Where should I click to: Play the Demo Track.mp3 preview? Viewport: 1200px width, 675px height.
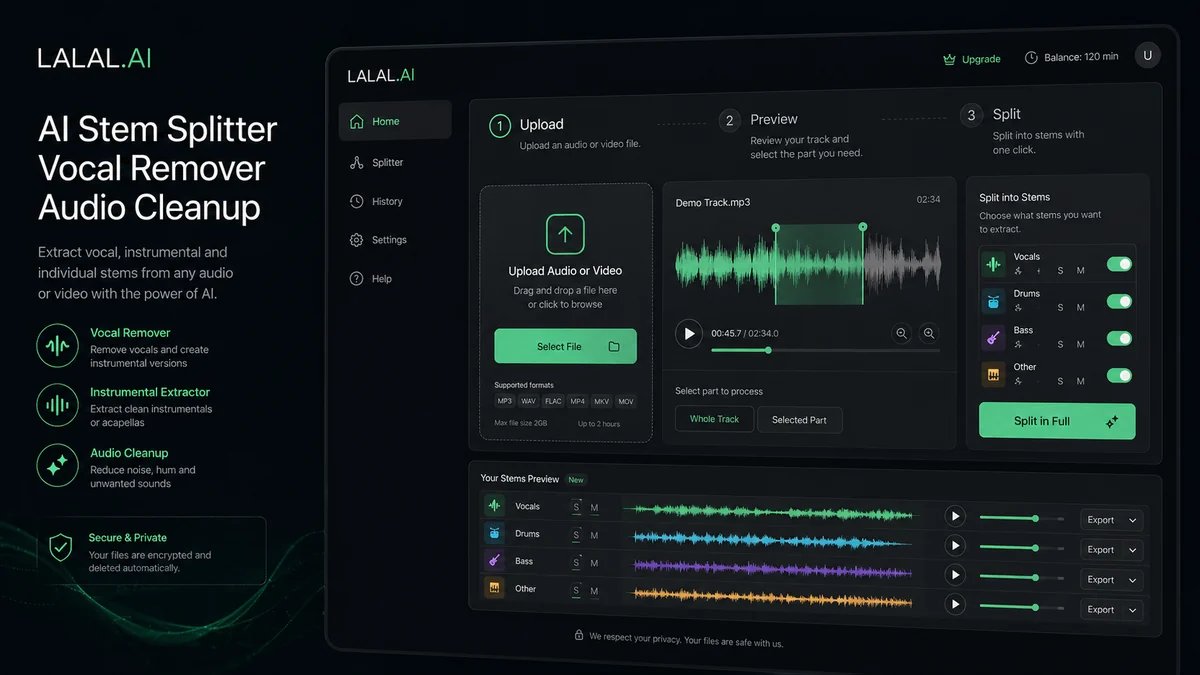pos(689,333)
